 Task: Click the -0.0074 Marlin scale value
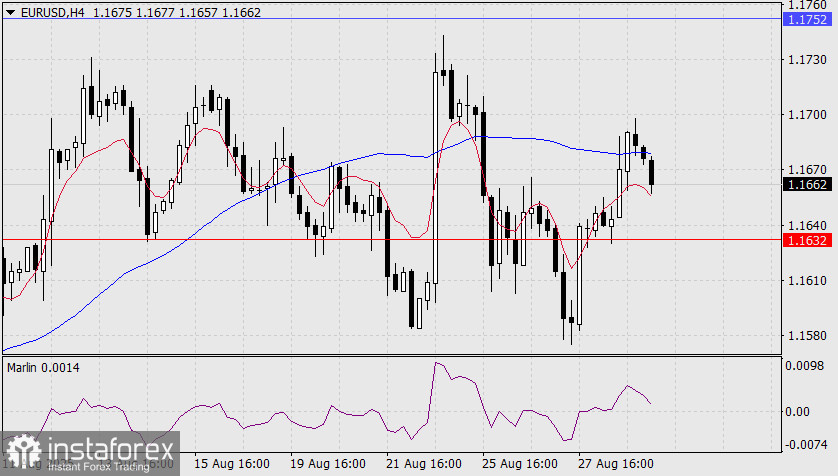(807, 444)
